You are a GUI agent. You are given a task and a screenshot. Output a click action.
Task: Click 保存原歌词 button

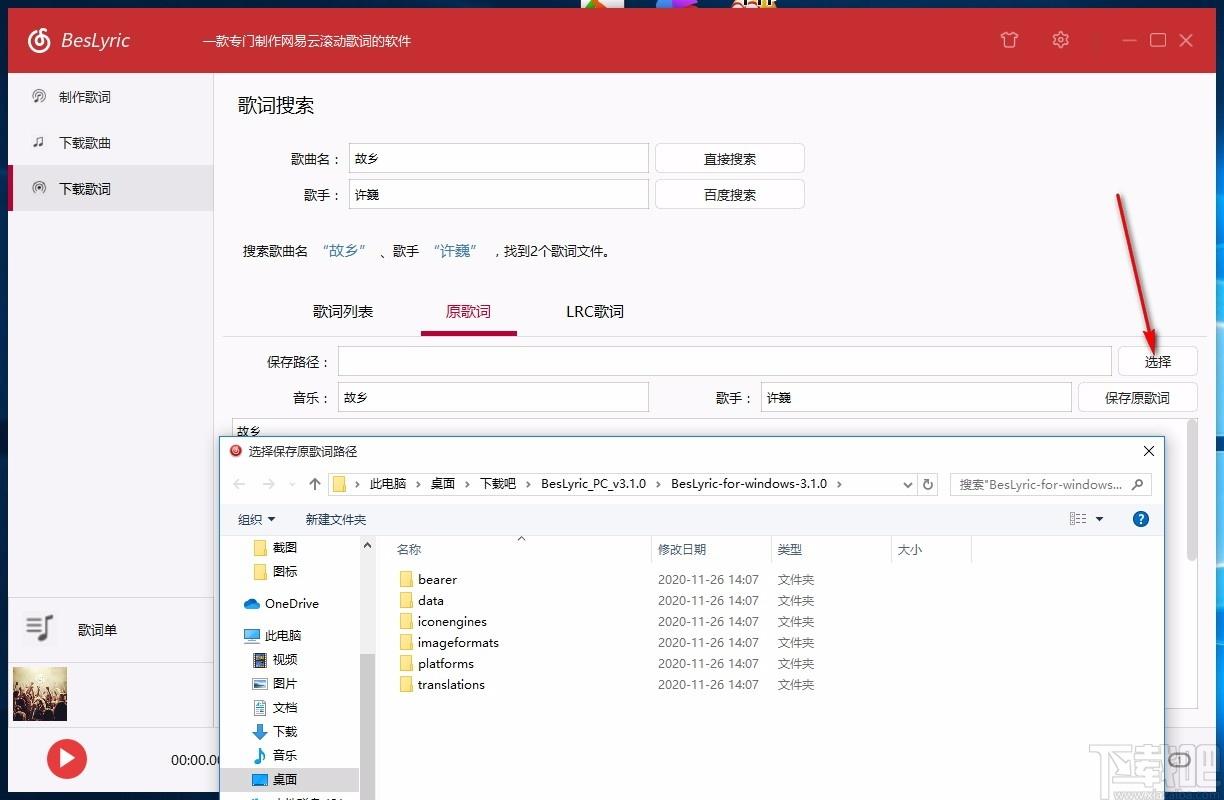pos(1137,397)
